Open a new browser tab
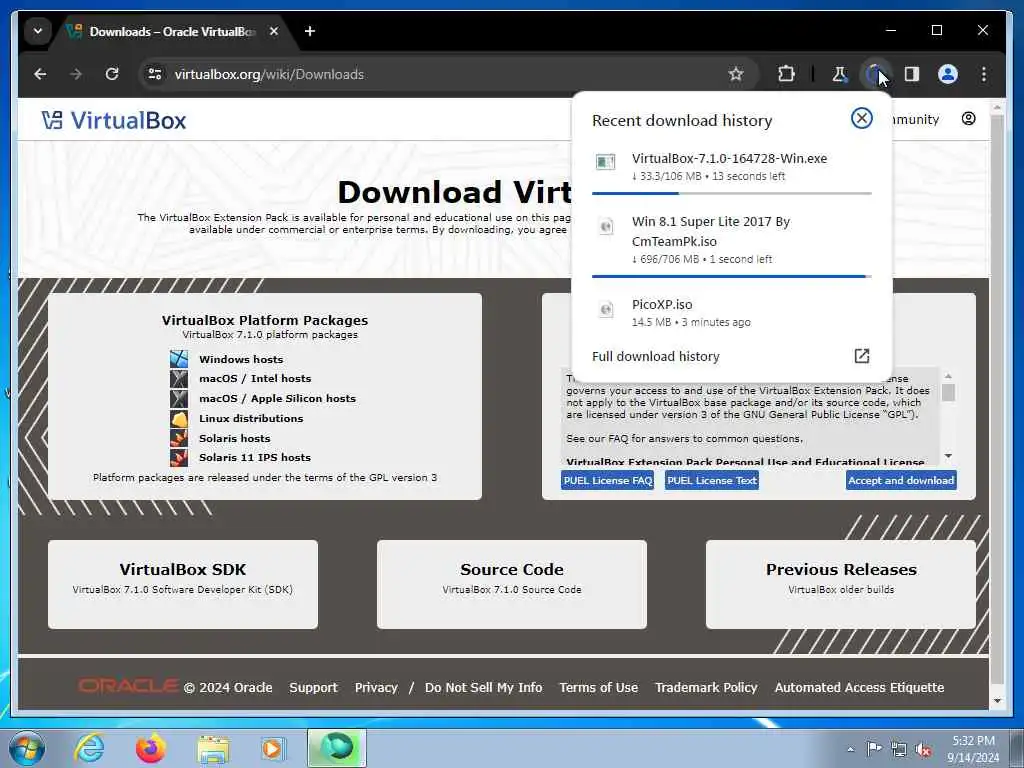Screen dimensions: 1024x768 (310, 31)
